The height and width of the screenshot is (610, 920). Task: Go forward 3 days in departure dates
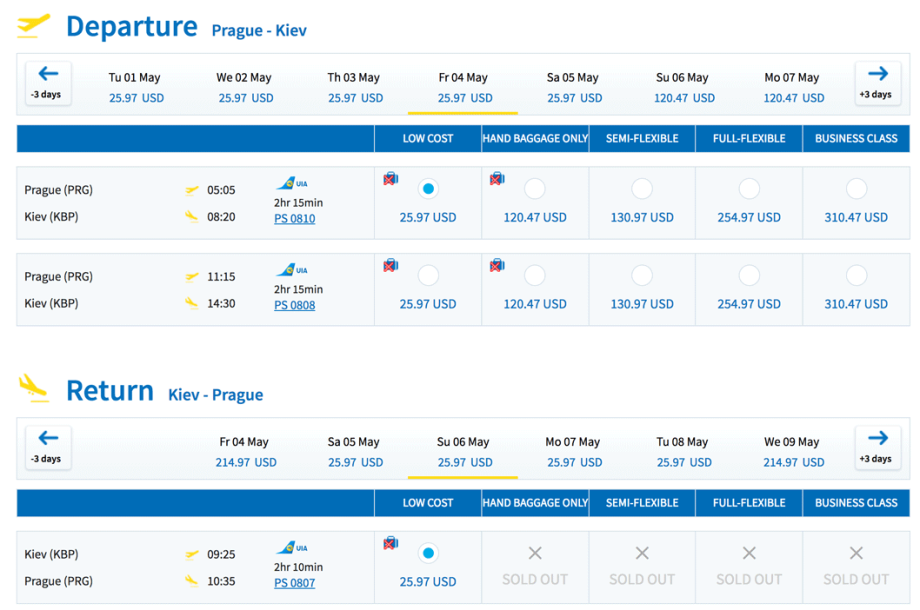pos(877,82)
